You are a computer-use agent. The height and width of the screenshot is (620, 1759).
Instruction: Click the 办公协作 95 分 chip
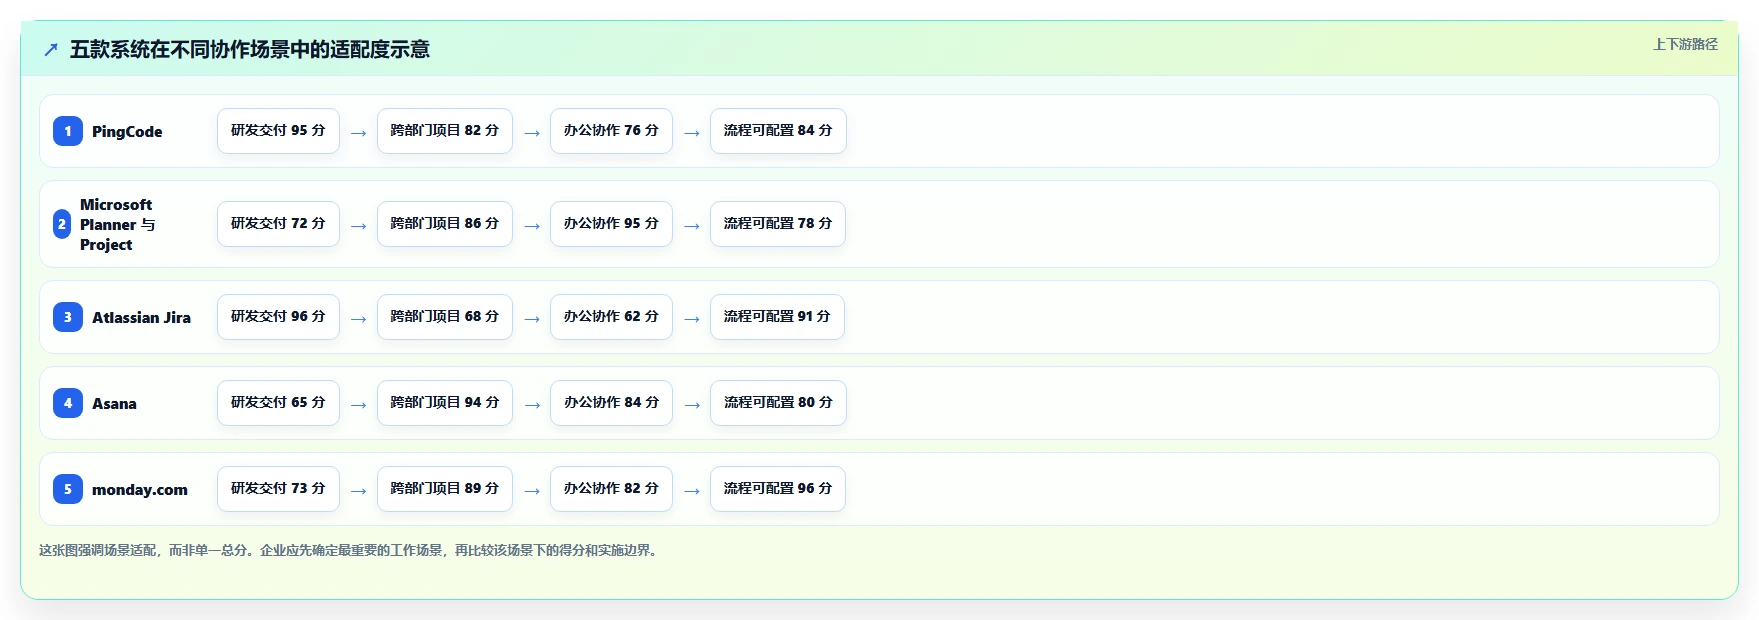coord(611,224)
